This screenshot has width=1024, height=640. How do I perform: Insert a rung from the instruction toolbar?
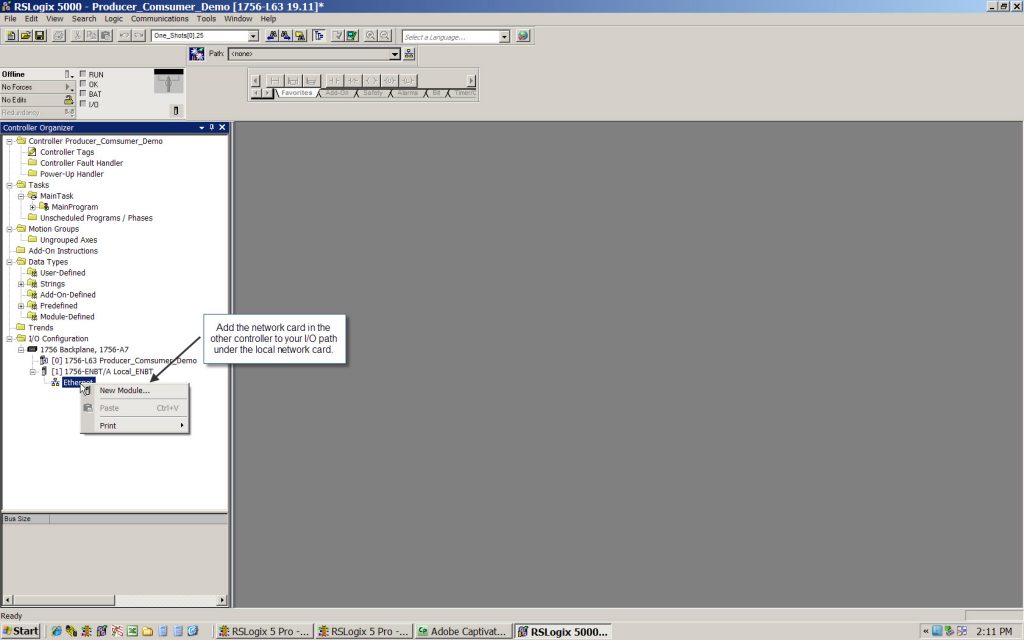coord(275,81)
